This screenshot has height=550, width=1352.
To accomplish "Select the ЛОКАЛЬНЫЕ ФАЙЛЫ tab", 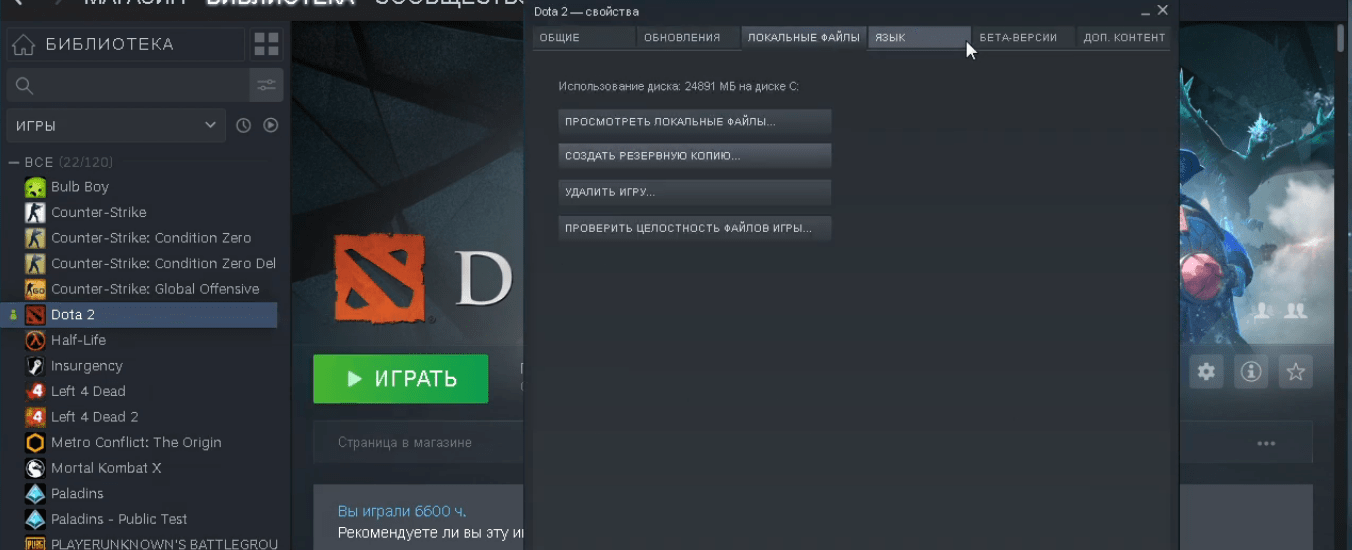I will click(803, 37).
